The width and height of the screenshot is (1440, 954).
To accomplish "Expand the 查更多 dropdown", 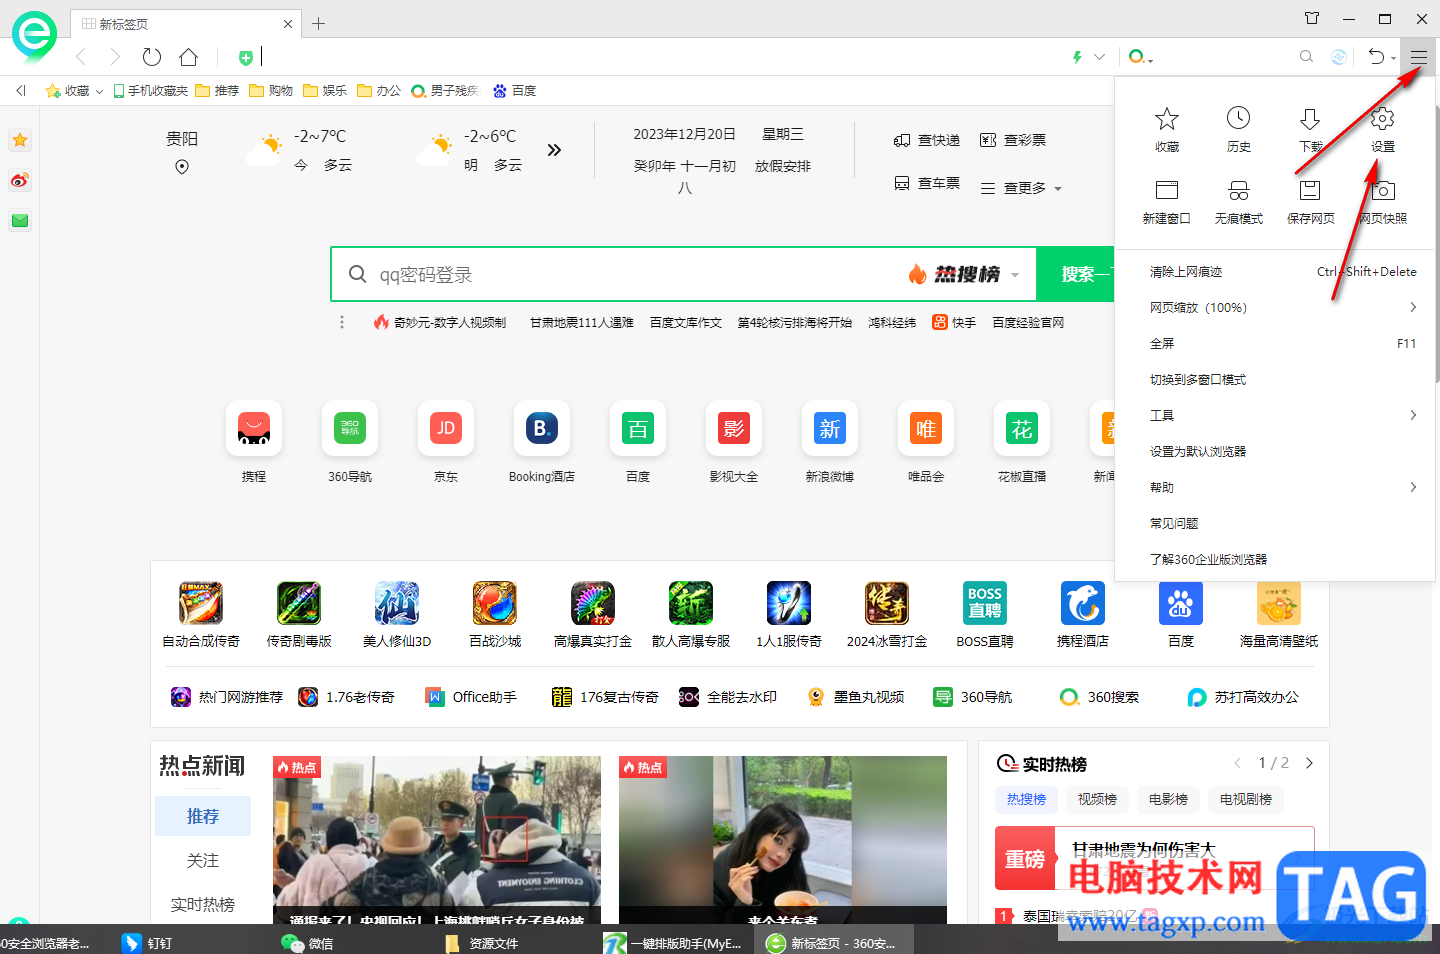I will pos(1021,188).
